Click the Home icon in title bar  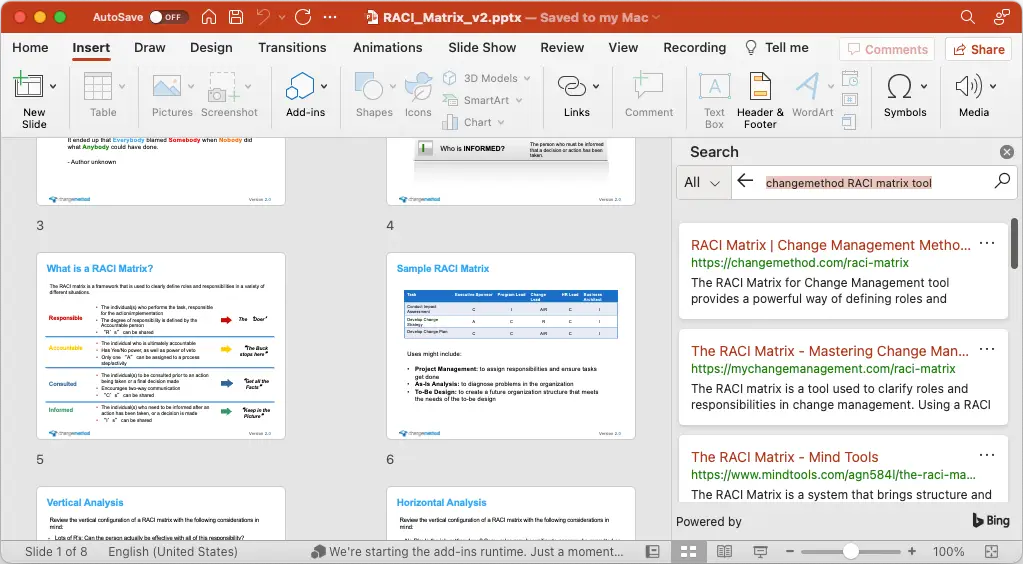209,17
